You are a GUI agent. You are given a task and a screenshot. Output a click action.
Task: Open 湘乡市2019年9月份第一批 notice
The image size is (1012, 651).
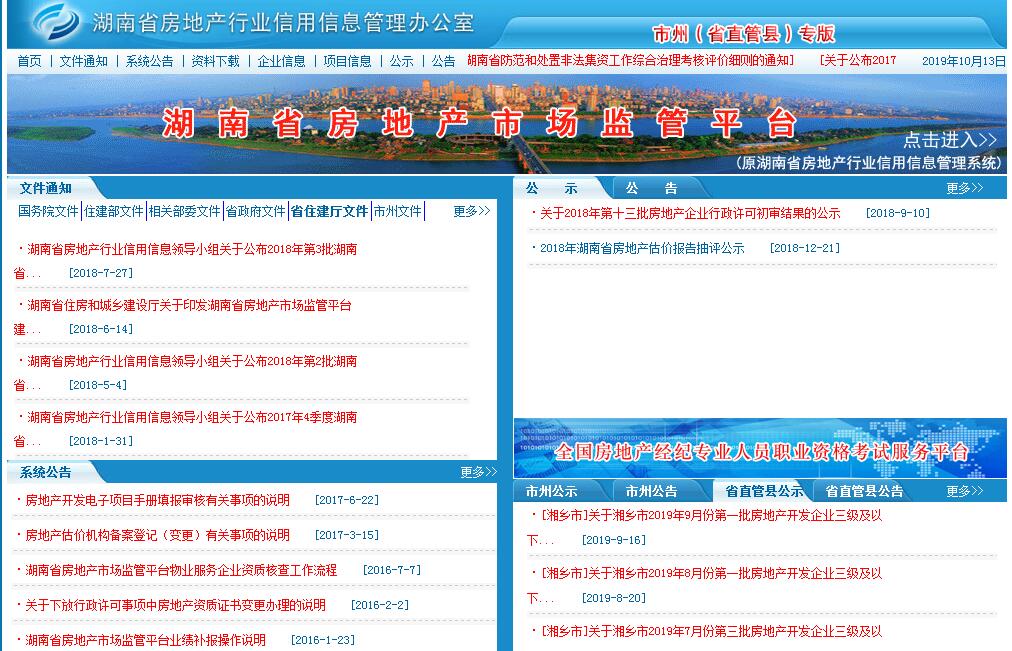[711, 516]
